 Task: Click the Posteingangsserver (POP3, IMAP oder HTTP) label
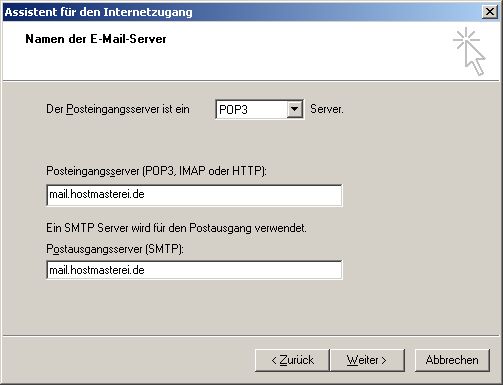pos(156,171)
